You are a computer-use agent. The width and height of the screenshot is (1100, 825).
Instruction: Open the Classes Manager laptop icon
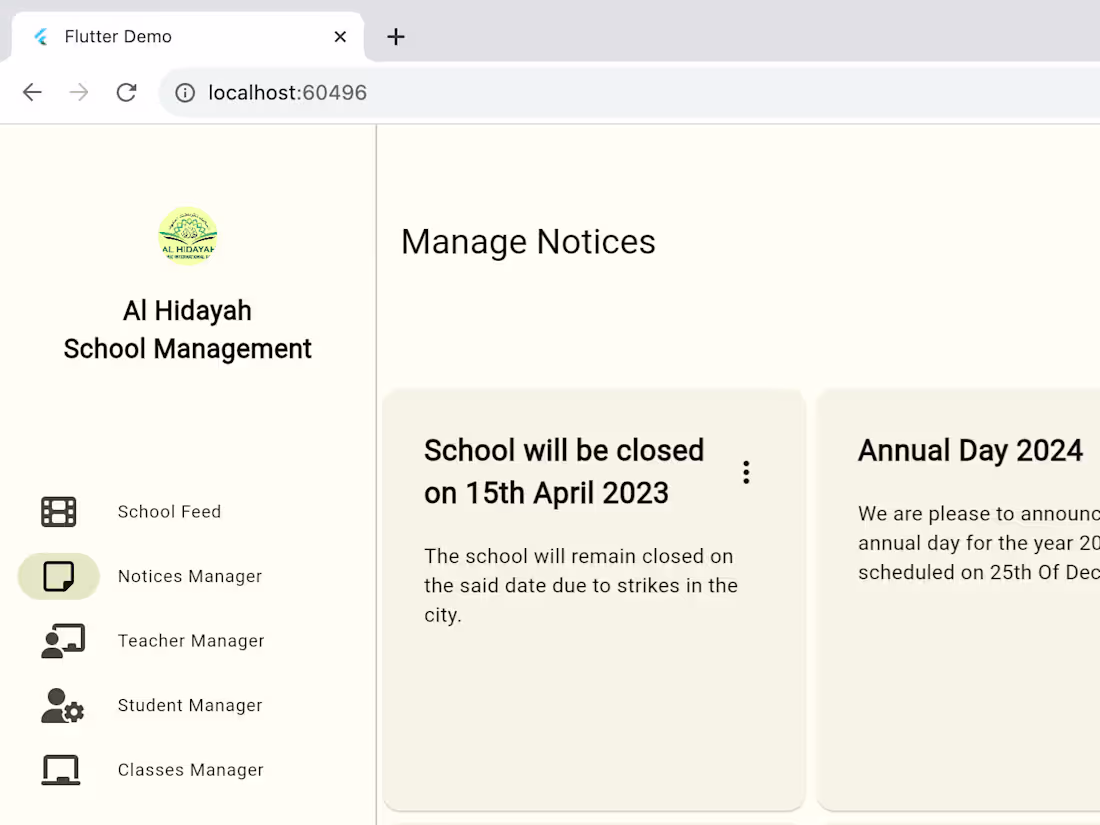pyautogui.click(x=60, y=770)
